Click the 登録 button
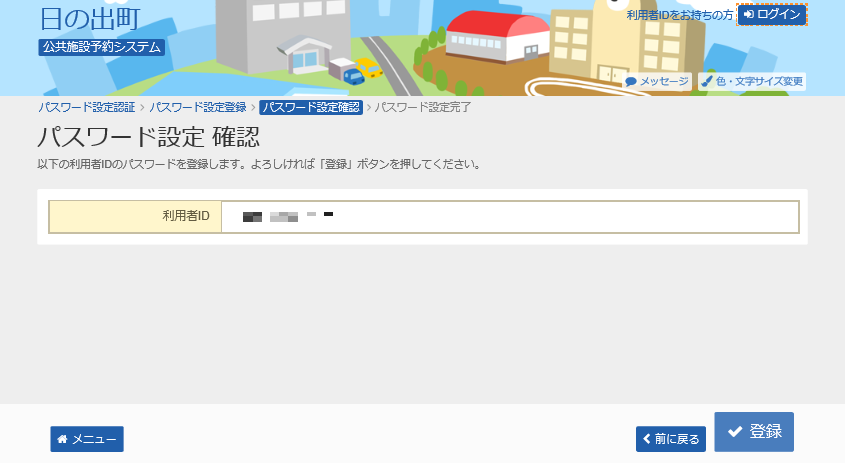 point(754,432)
